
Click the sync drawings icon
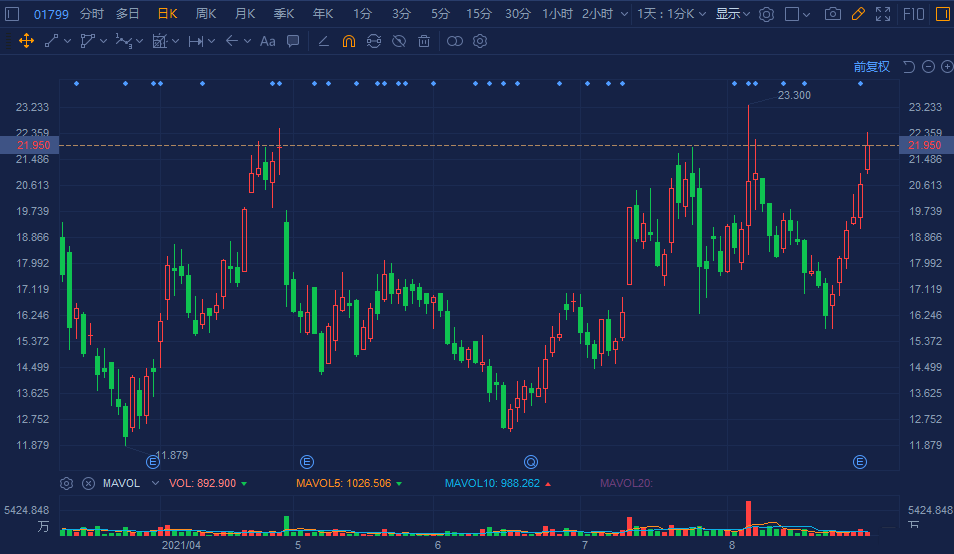(374, 41)
